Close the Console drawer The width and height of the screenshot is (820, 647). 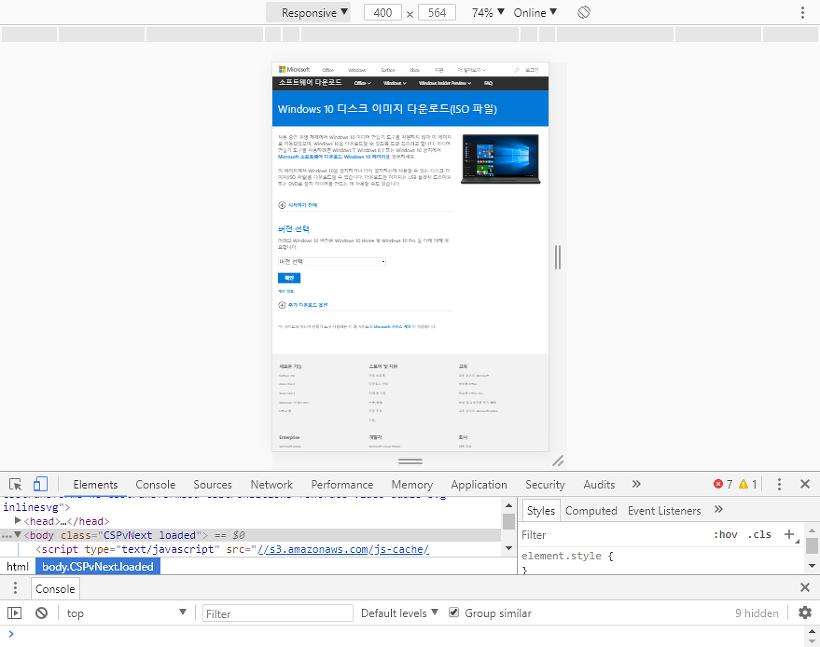(805, 587)
